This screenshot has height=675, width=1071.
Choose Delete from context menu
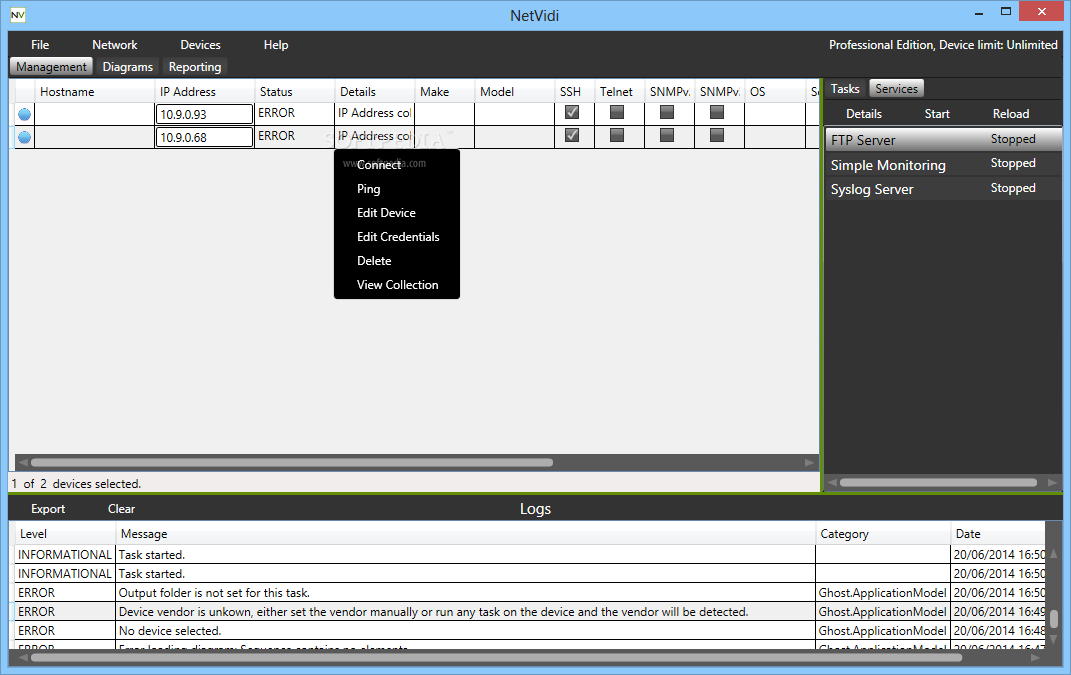coord(374,261)
